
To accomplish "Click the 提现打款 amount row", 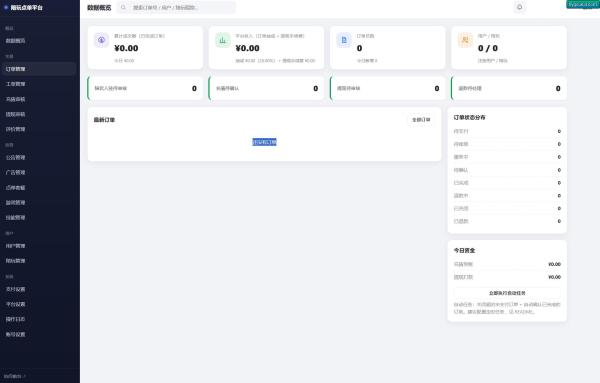I will point(507,277).
